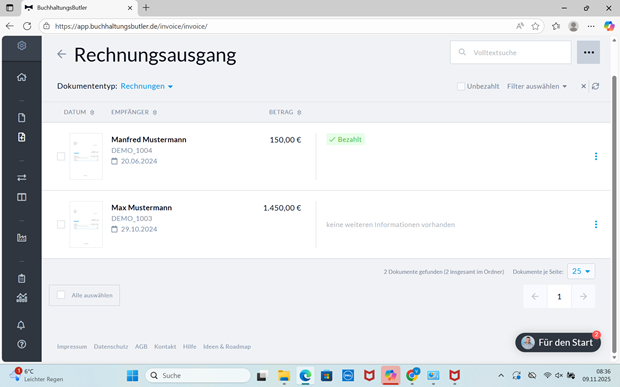Open the booking columns icon in the sidebar
The height and width of the screenshot is (387, 620).
click(x=22, y=197)
